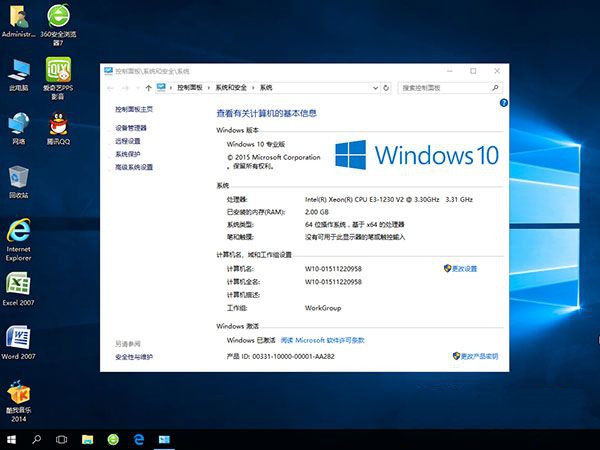The image size is (600, 450).
Task: Click the 更改产品密钥 link
Action: (x=479, y=356)
